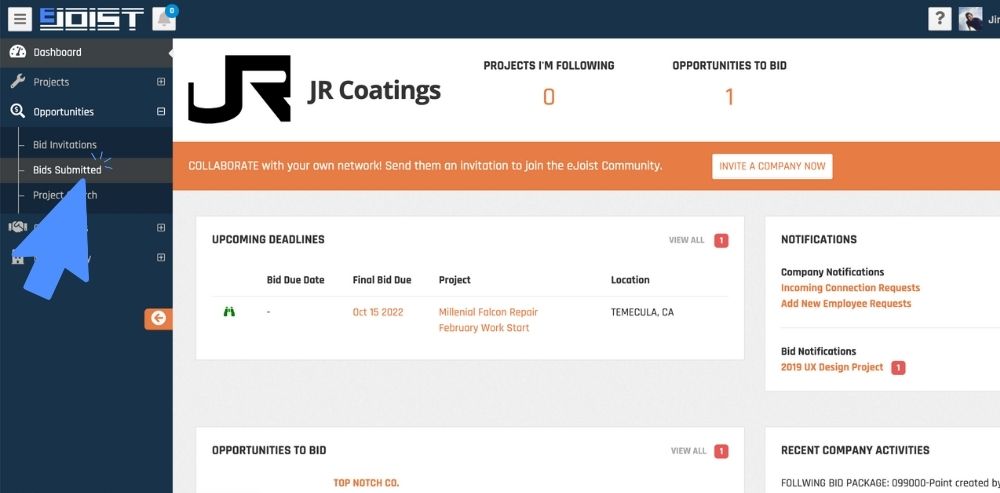Screen dimensions: 1000x493
Task: Click the JR Coatings company logo
Action: [240, 89]
